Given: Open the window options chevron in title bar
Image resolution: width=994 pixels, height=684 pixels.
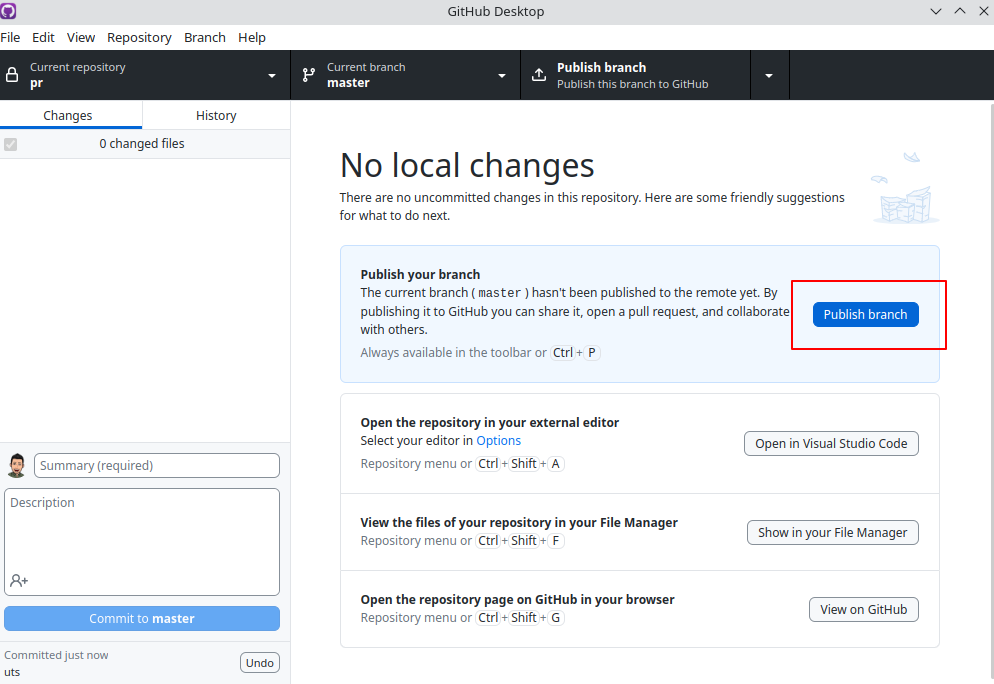Looking at the screenshot, I should pyautogui.click(x=936, y=11).
